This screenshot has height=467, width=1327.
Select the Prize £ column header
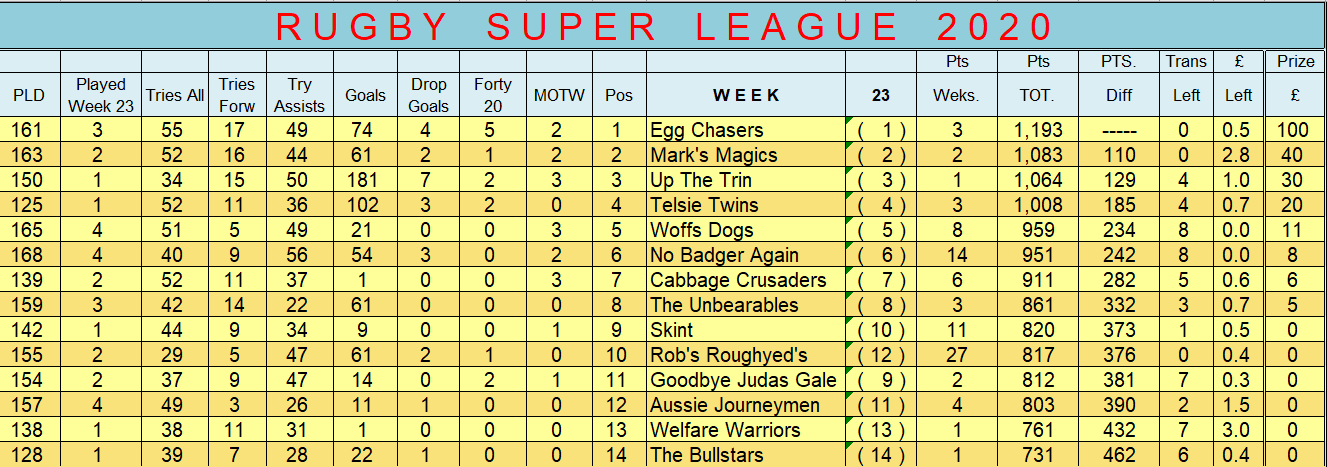point(1296,85)
